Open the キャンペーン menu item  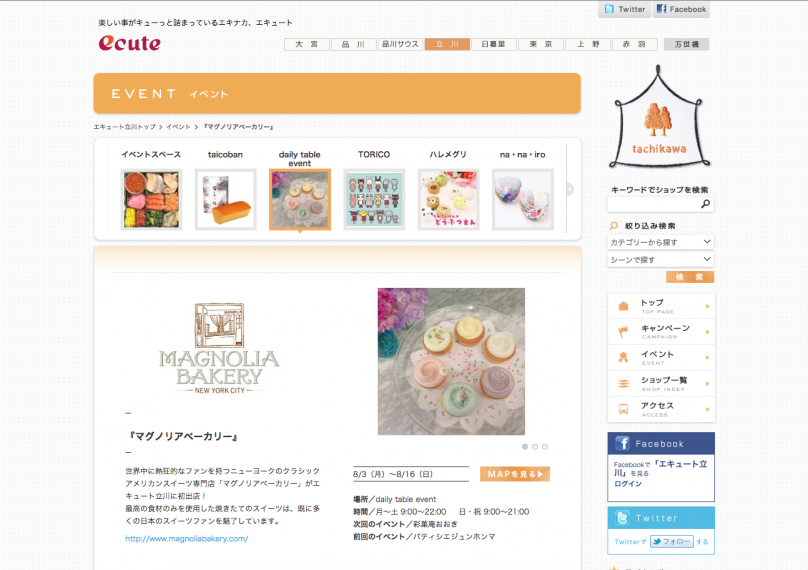click(x=661, y=332)
